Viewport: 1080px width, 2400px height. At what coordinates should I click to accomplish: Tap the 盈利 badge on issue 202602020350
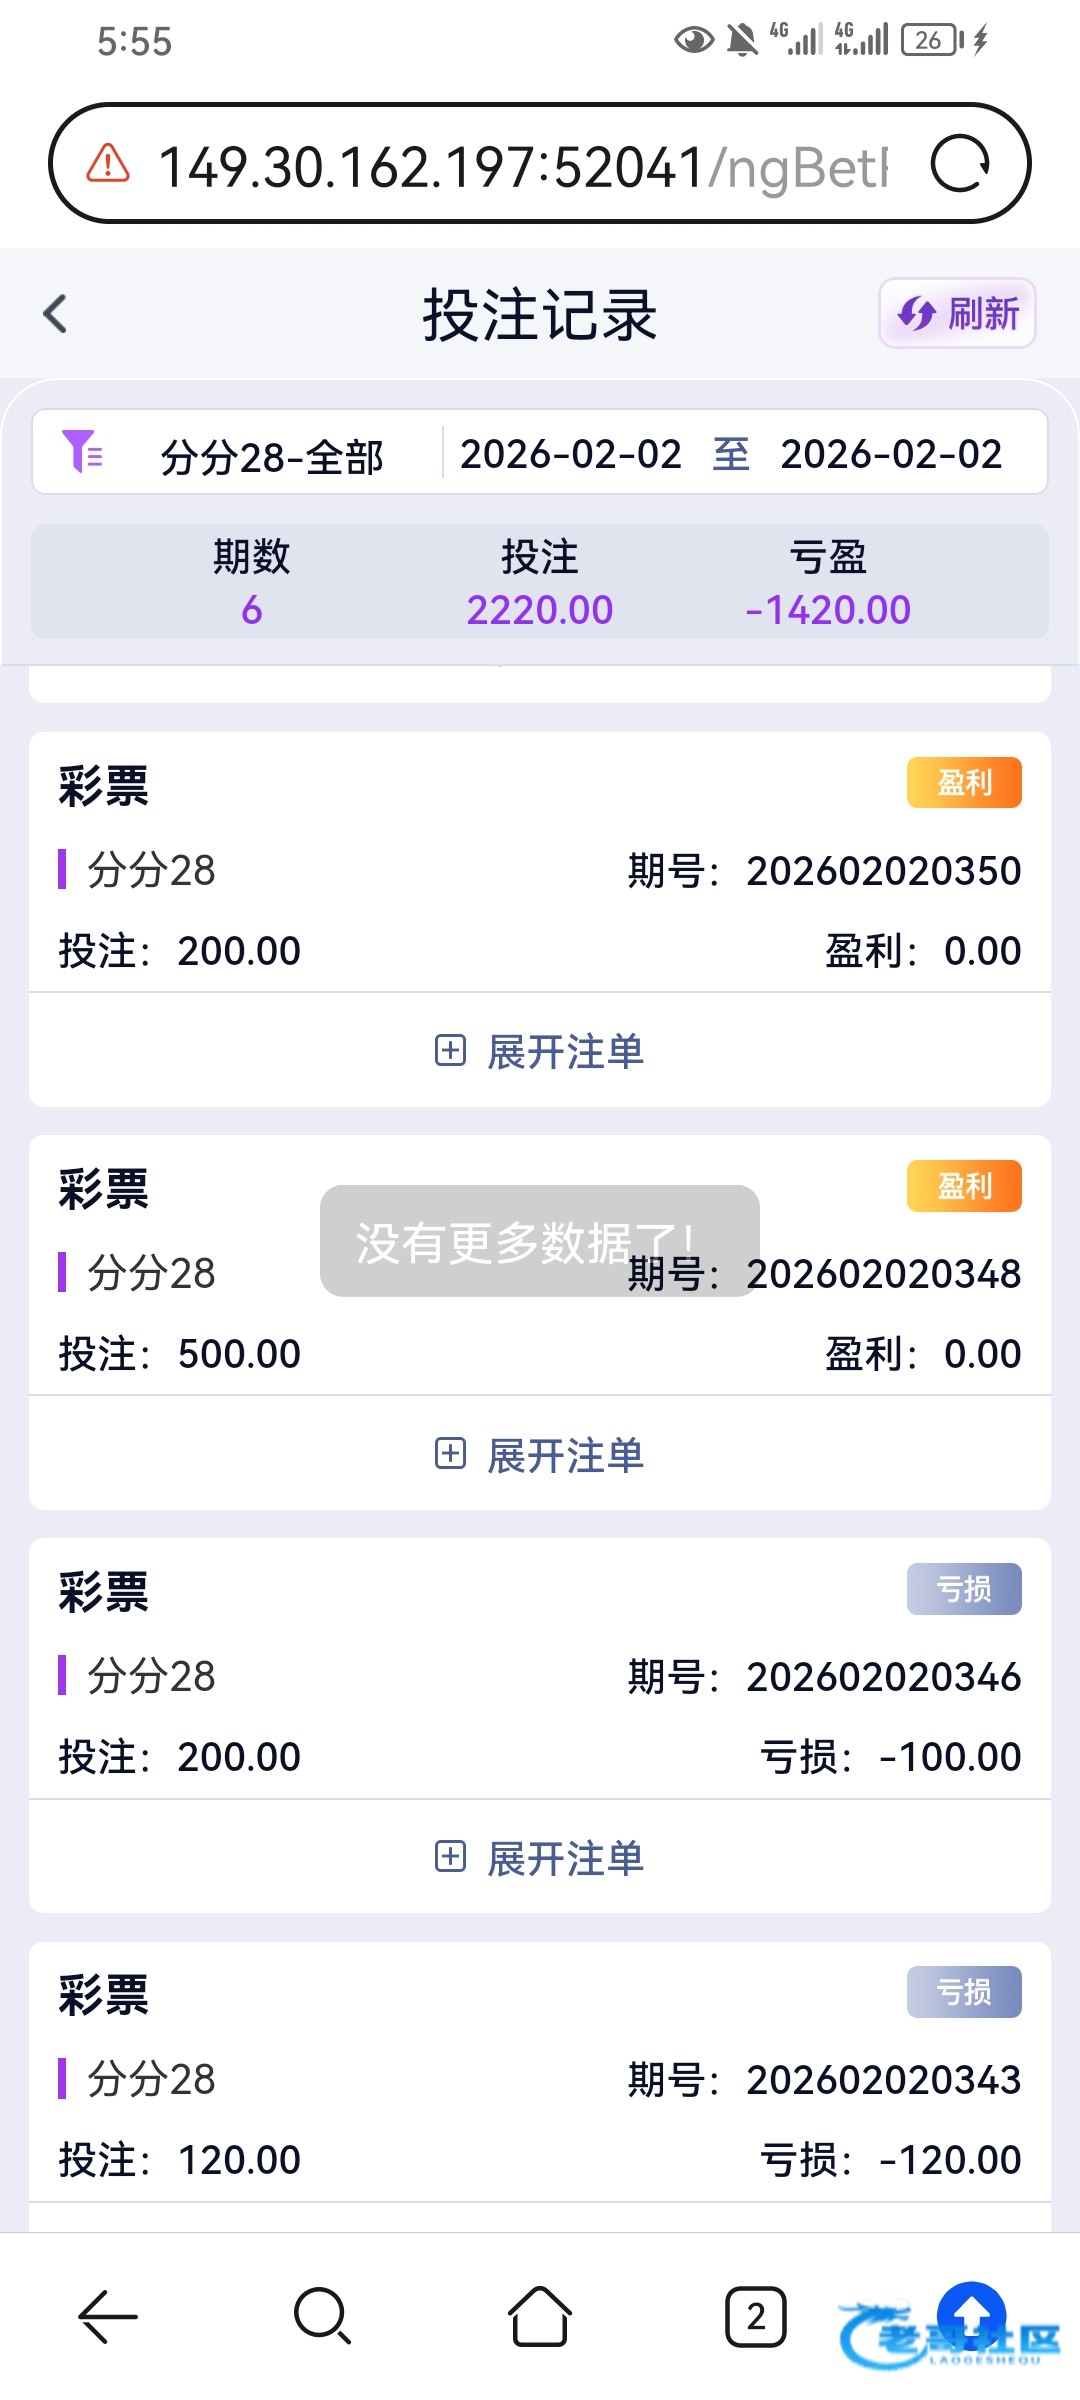[964, 782]
